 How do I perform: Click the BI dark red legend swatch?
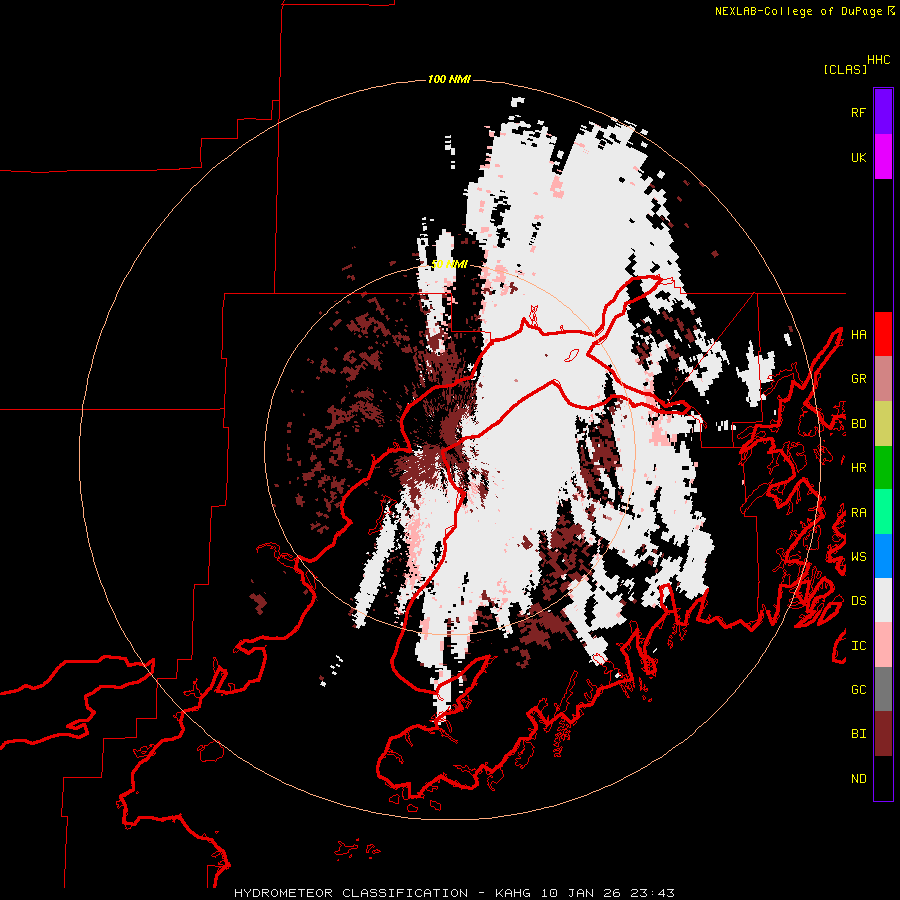click(x=883, y=734)
